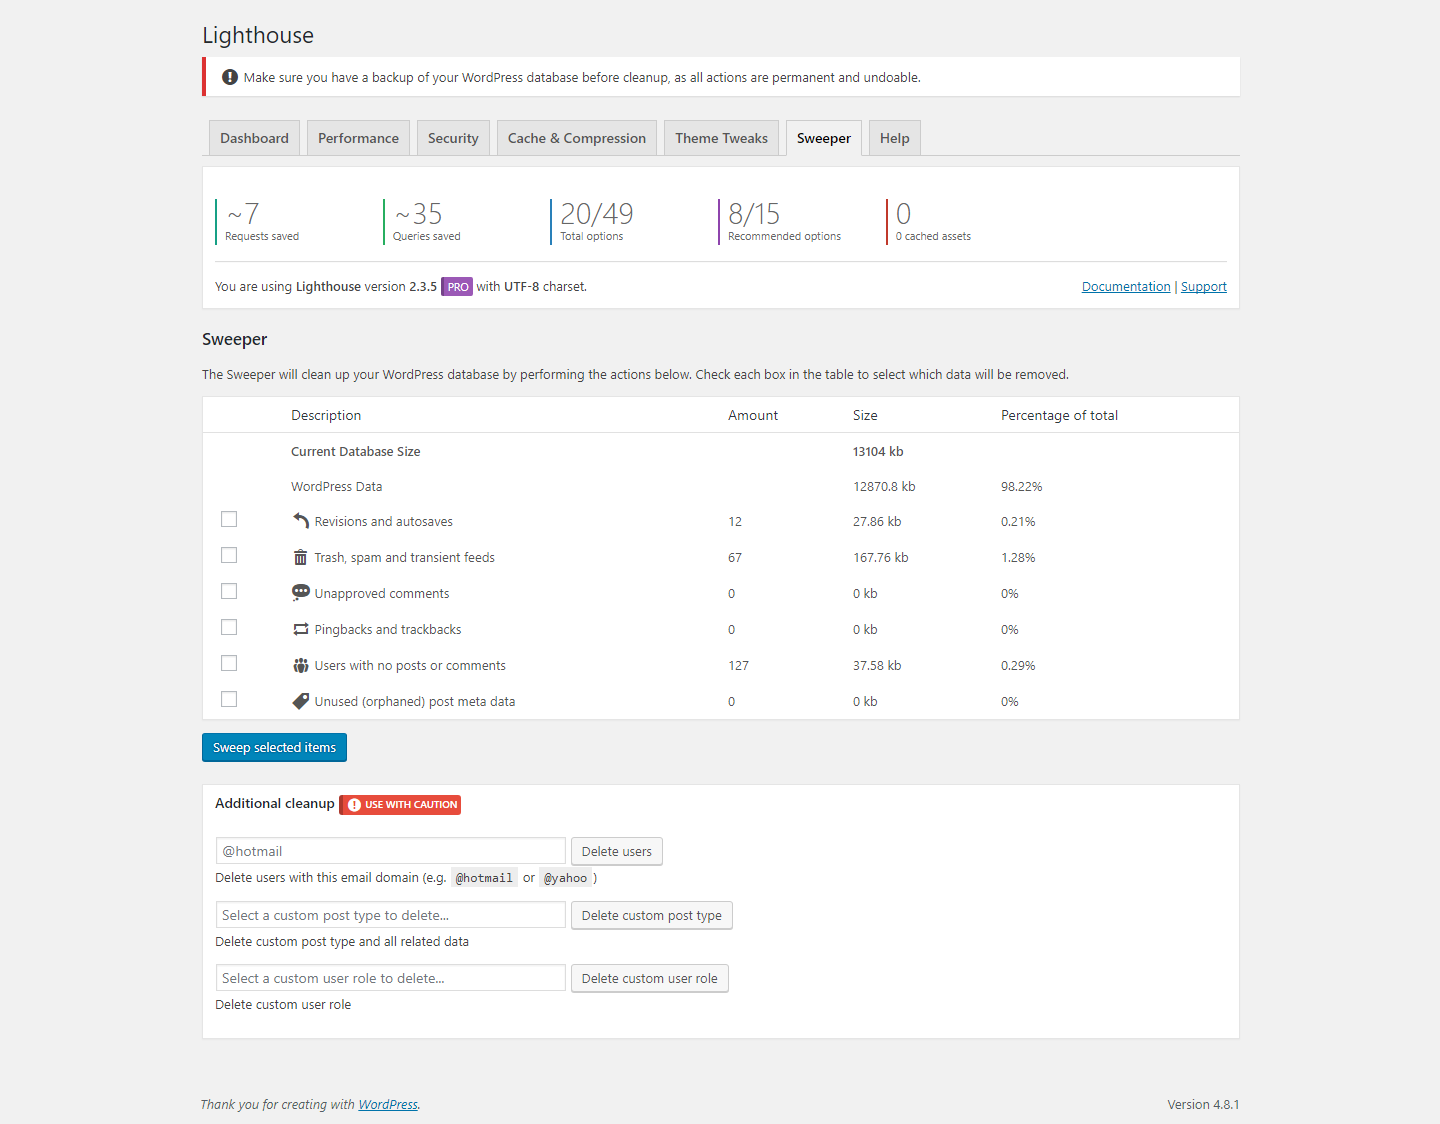Click Delete custom post type button
This screenshot has height=1124, width=1440.
[x=652, y=916]
